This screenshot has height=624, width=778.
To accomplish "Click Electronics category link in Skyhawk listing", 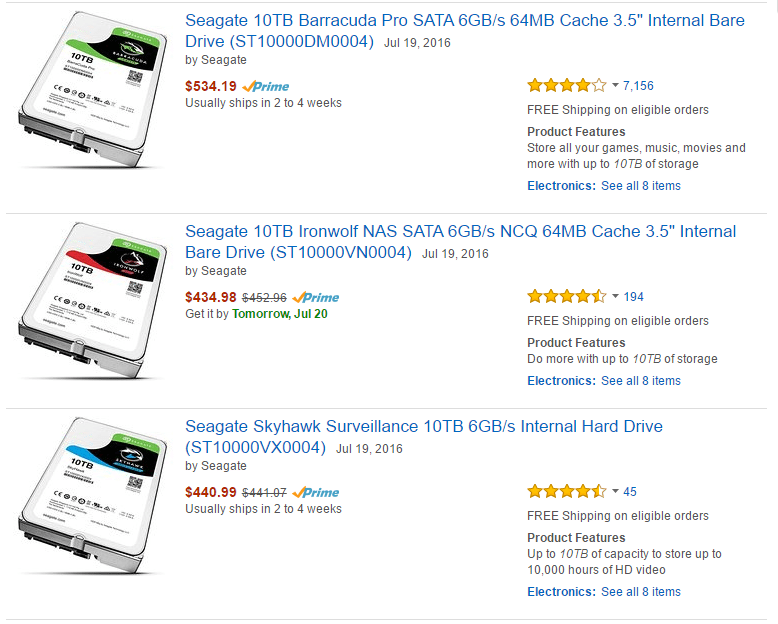I will click(561, 592).
